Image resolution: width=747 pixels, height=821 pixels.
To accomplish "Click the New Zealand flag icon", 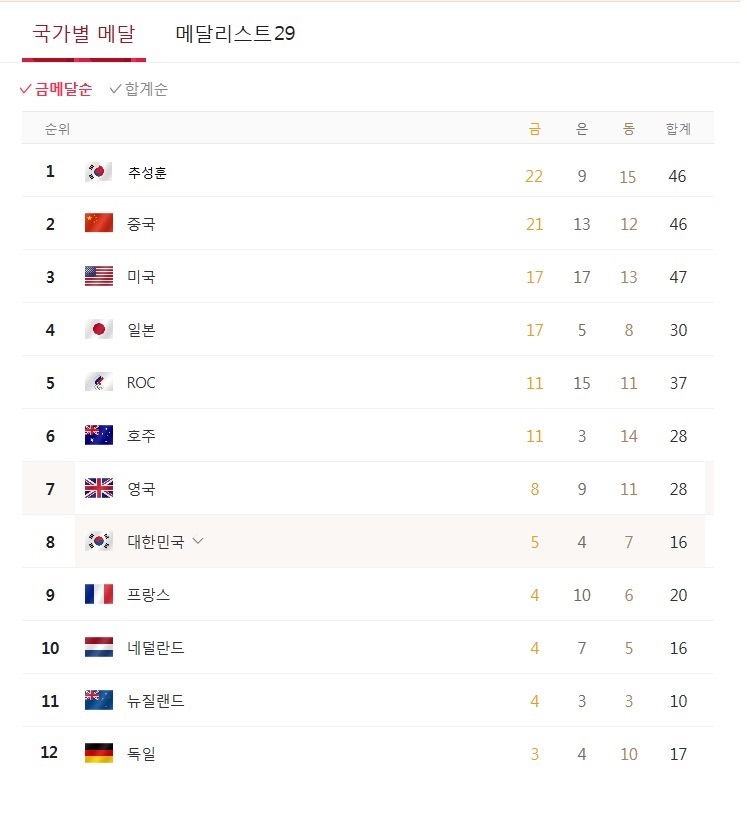I will pos(99,701).
